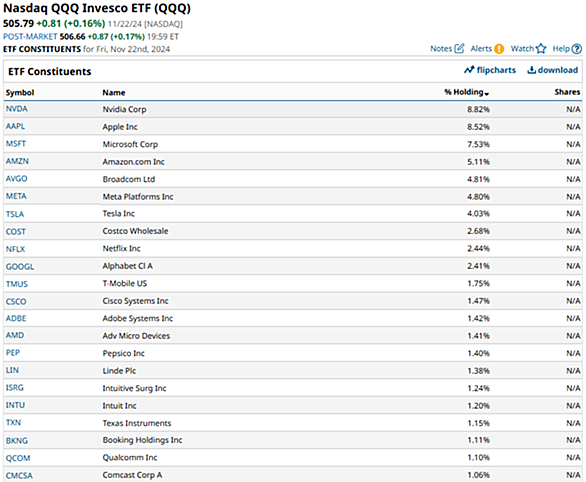Screen dimensions: 586x482
Task: Click the orange Alerts exclamation icon
Action: click(499, 49)
